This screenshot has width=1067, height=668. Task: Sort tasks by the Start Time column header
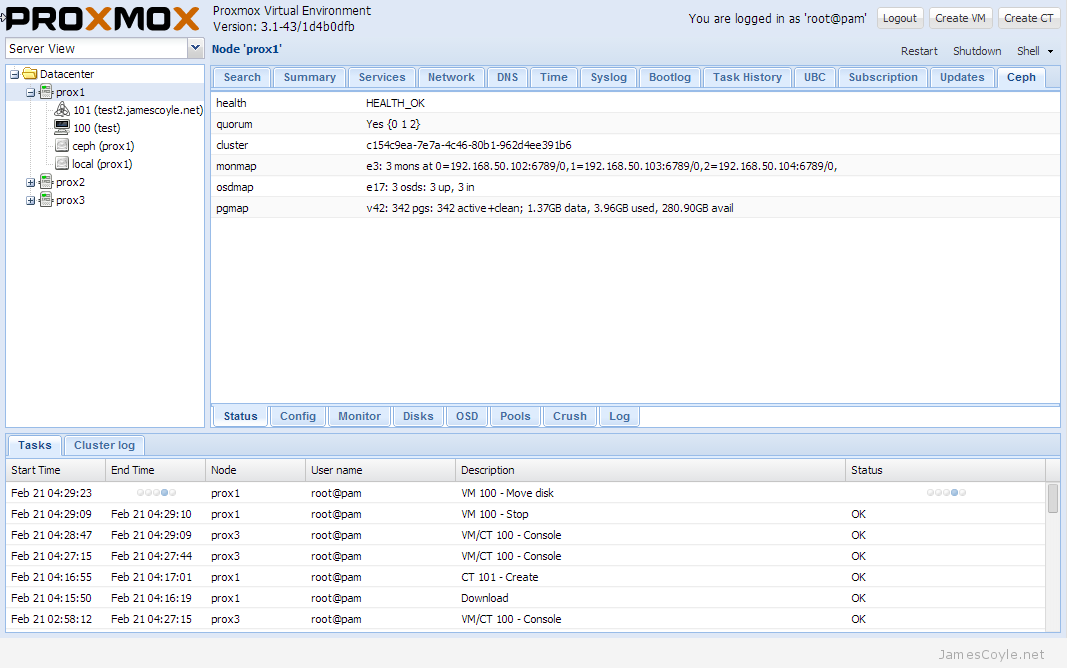(56, 470)
